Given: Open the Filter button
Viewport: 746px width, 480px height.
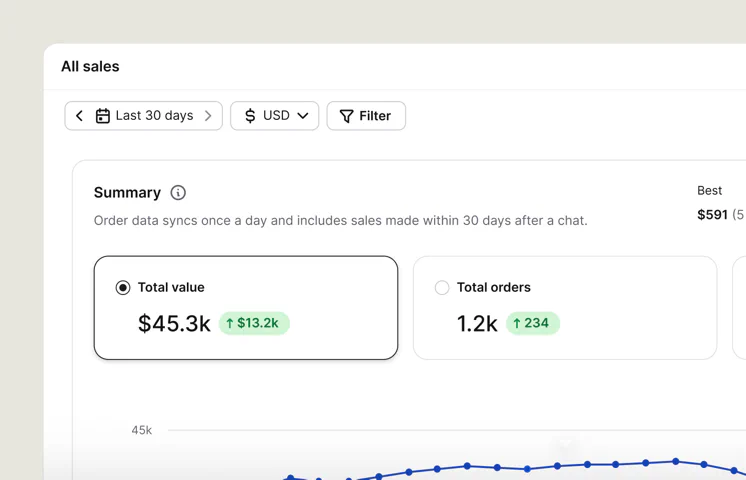Looking at the screenshot, I should tap(366, 116).
